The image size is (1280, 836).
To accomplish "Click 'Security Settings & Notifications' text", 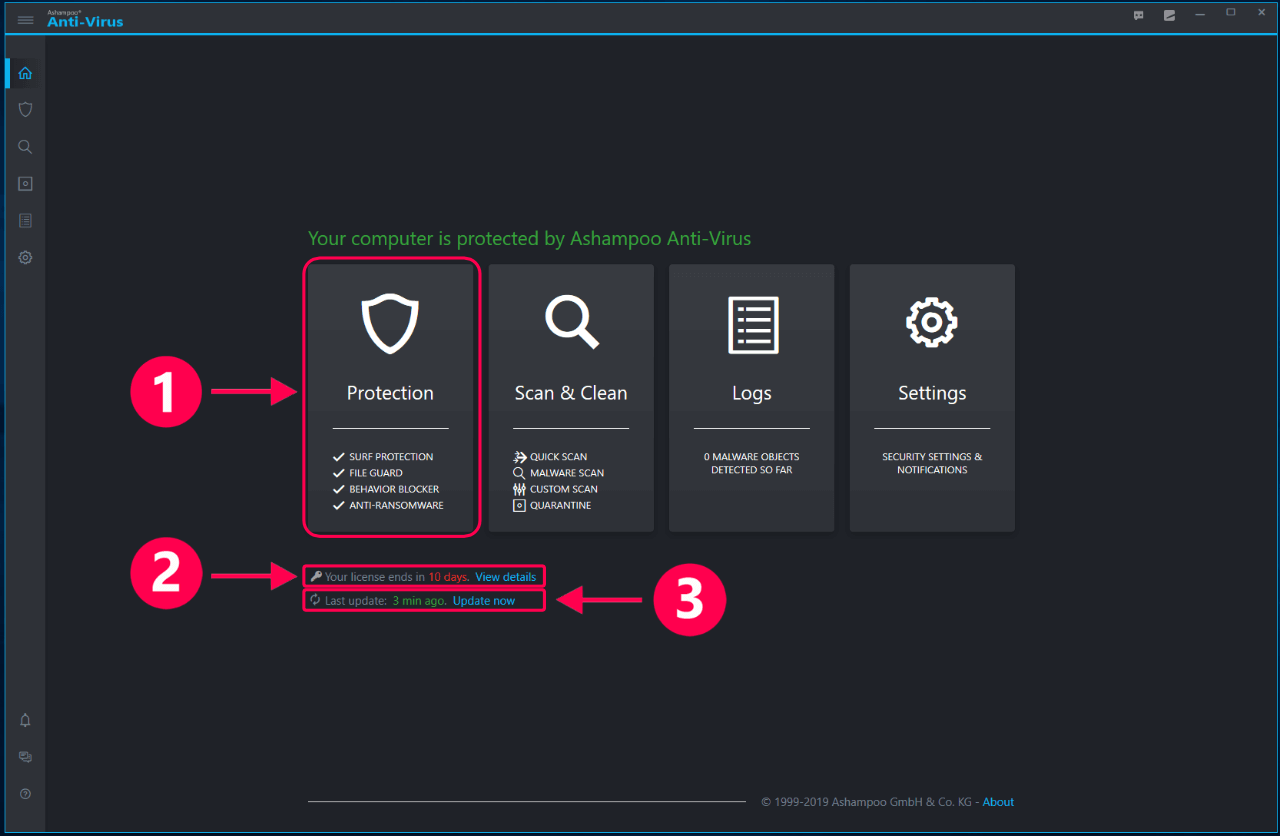I will tap(932, 463).
